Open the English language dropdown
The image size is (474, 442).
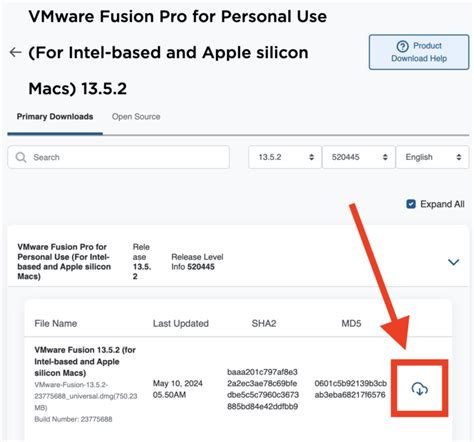[x=432, y=157]
